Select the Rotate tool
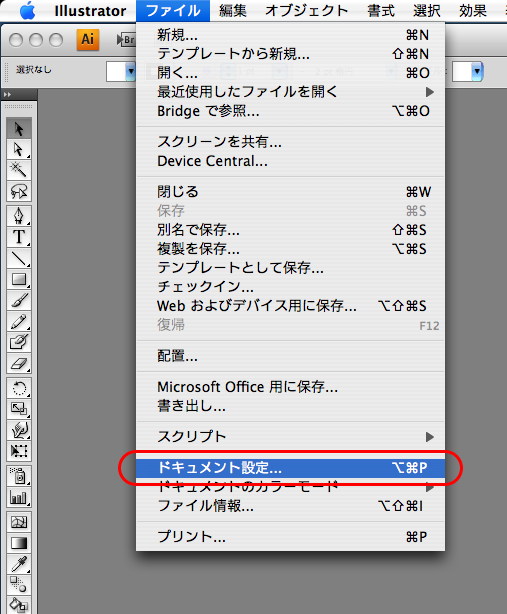This screenshot has width=507, height=614. pos(19,388)
